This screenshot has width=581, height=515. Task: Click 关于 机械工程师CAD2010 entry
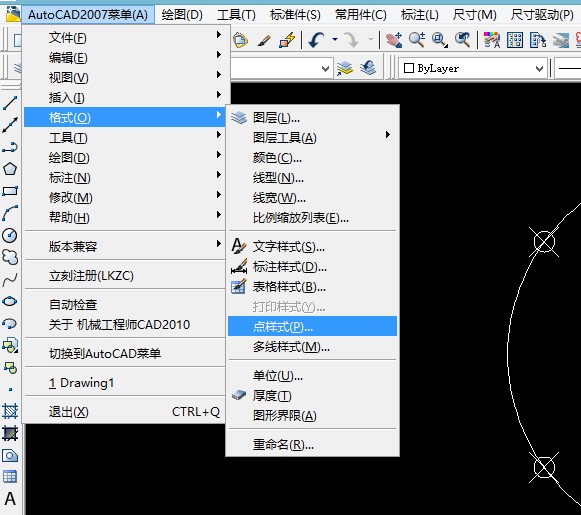point(124,324)
